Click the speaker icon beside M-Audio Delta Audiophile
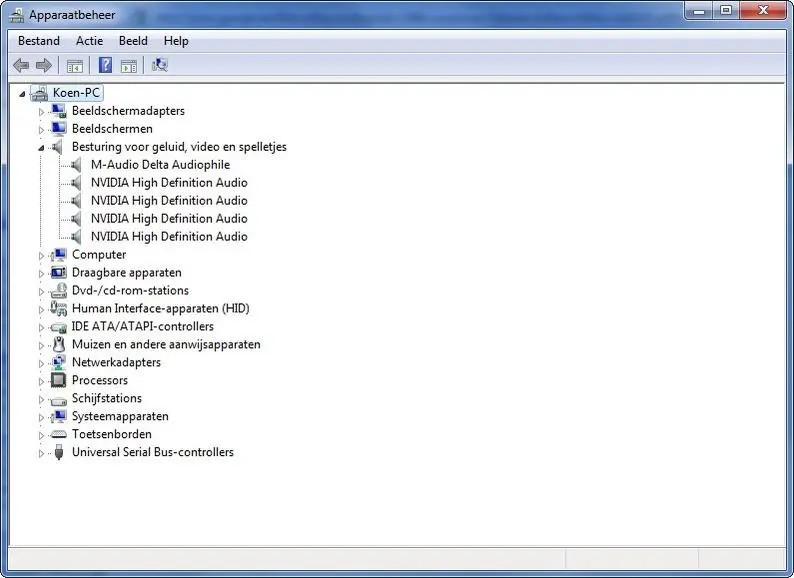This screenshot has width=794, height=578. point(76,165)
